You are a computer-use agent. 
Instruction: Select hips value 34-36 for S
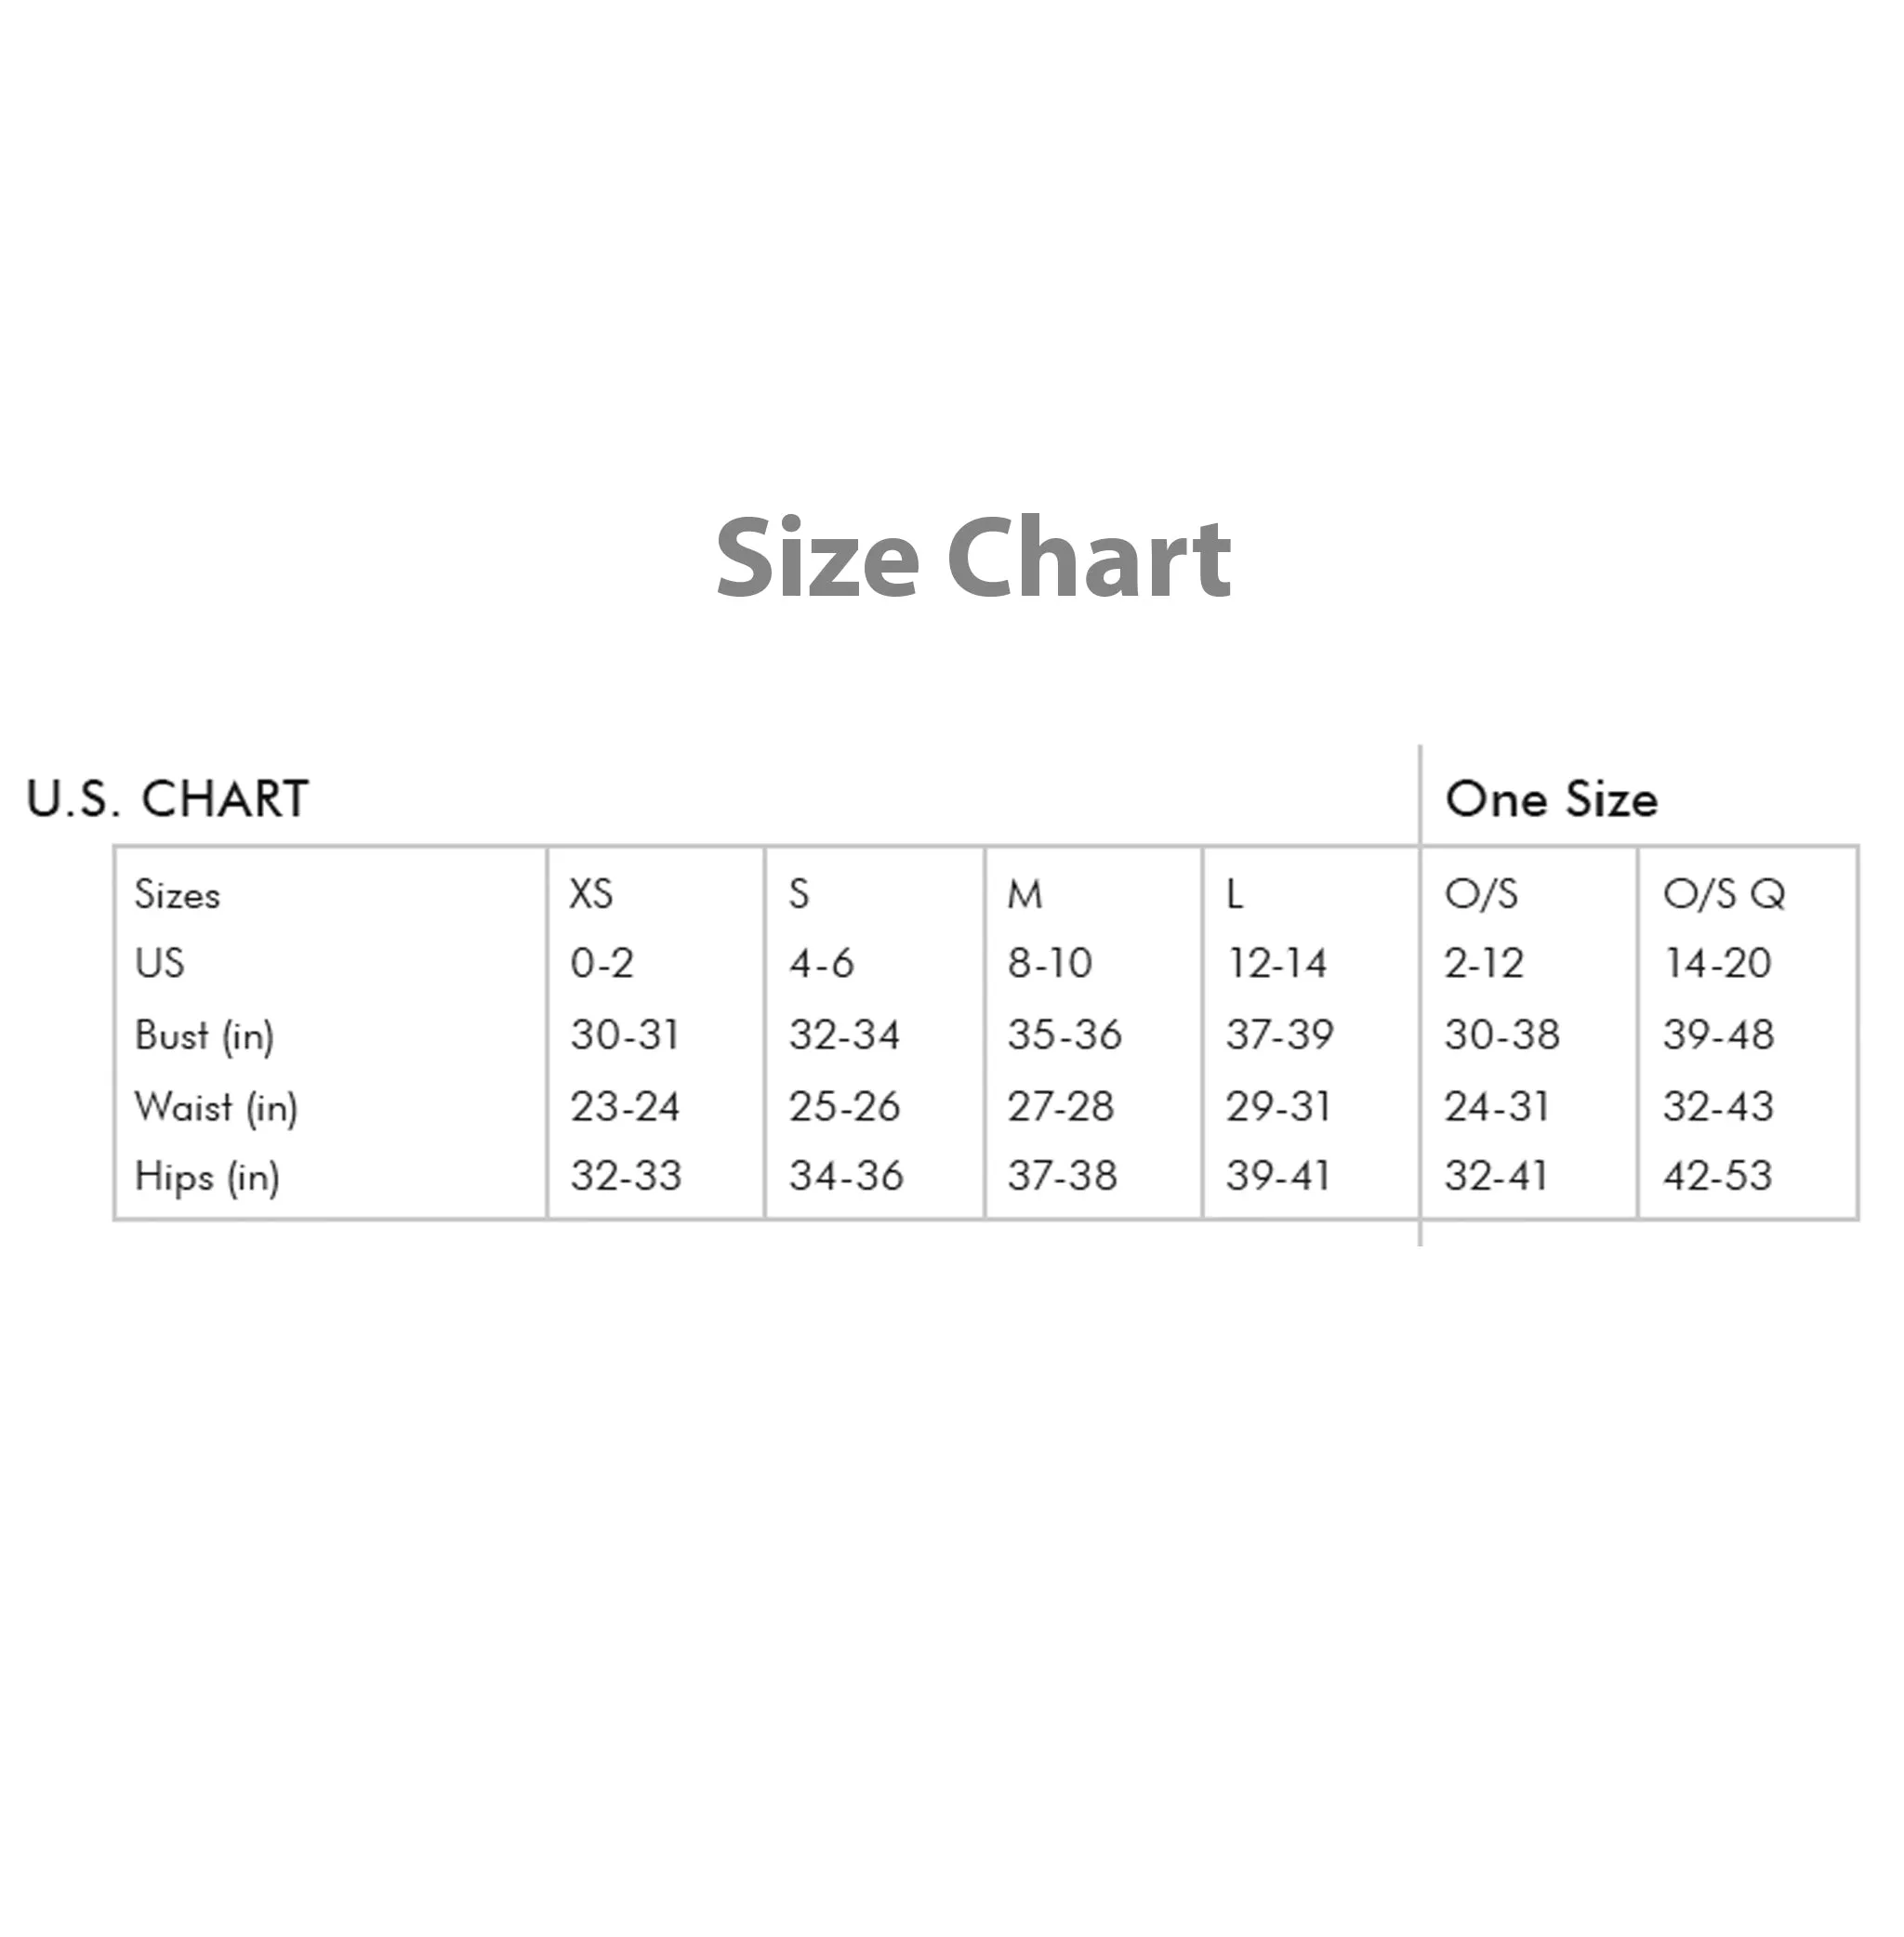click(x=846, y=1175)
